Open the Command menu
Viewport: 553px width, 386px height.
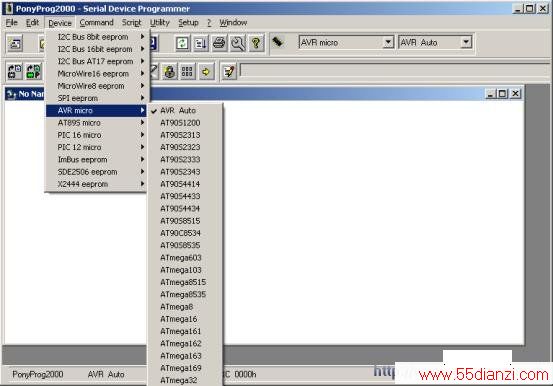click(x=96, y=23)
